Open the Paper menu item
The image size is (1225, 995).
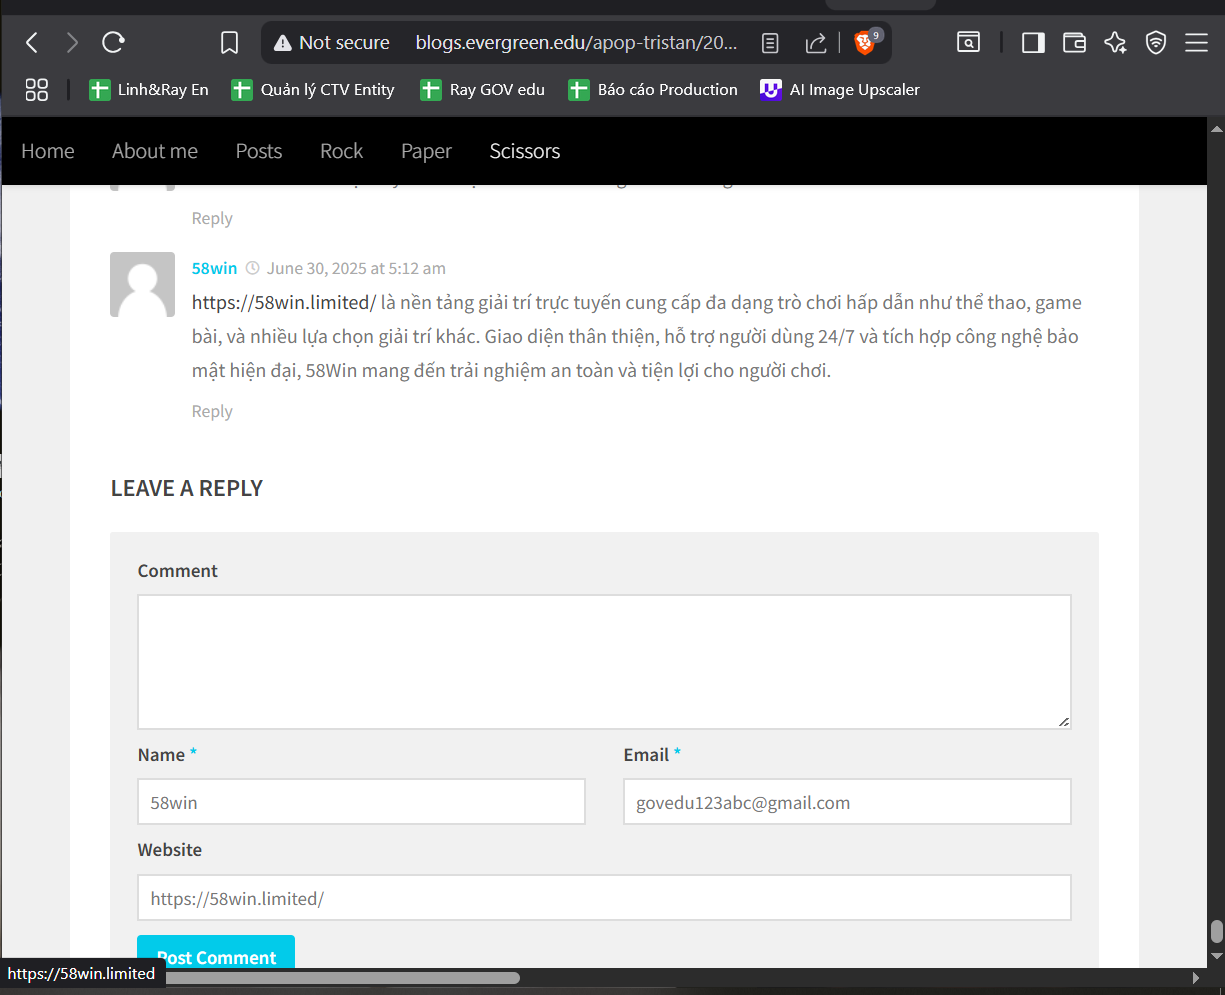coord(427,151)
